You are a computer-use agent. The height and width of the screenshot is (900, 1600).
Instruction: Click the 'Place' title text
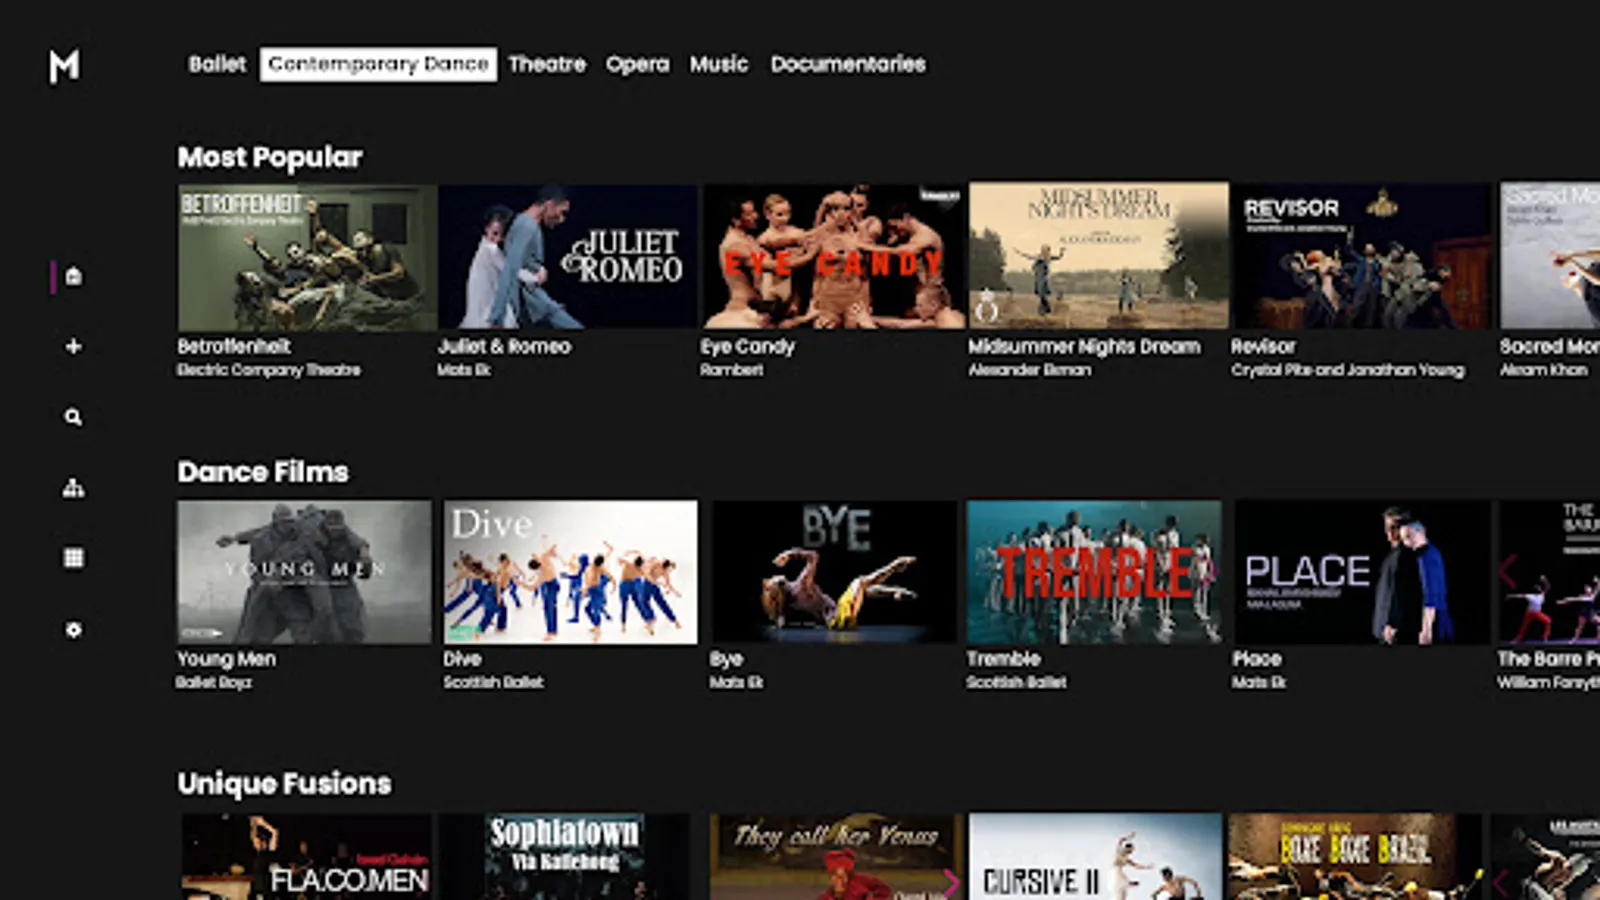click(x=1257, y=659)
